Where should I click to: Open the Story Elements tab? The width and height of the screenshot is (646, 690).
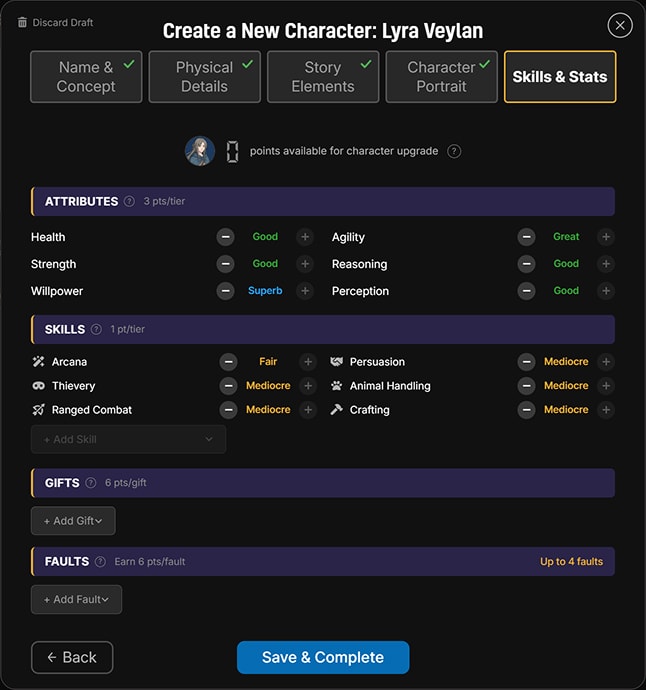click(323, 77)
